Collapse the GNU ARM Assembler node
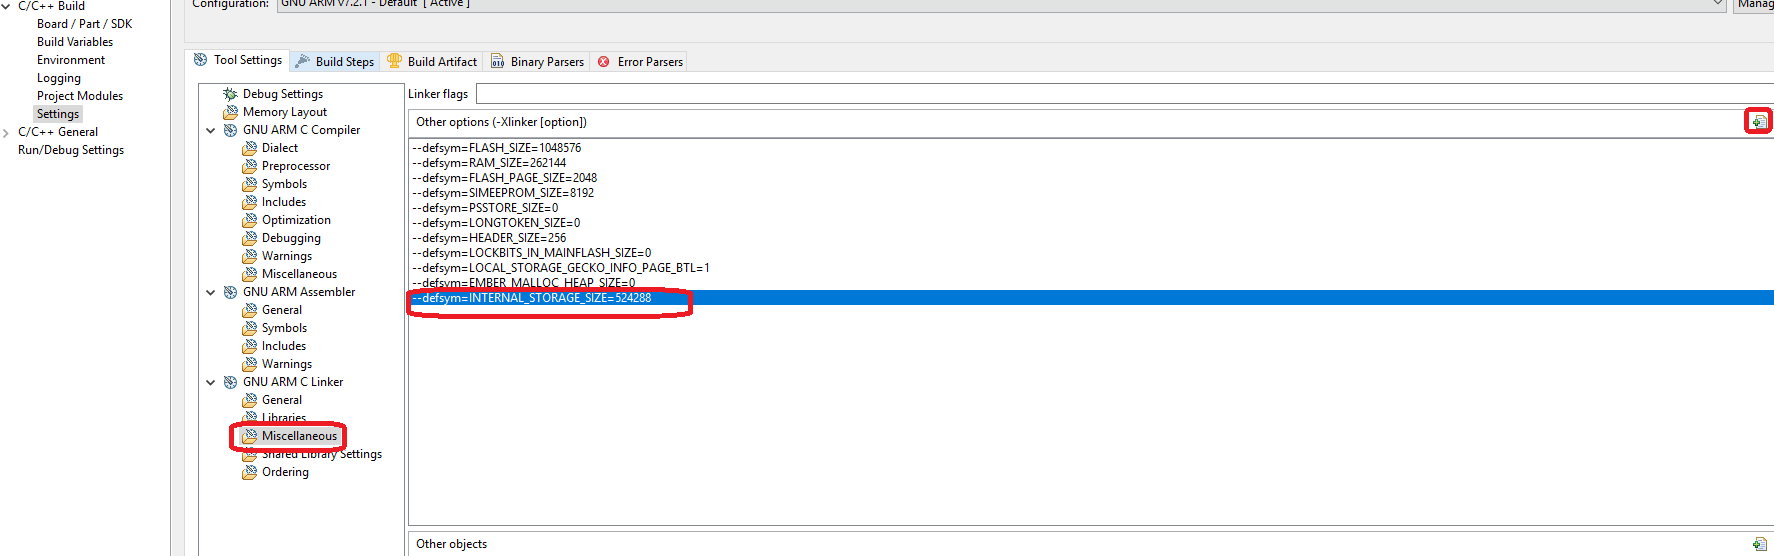1774x556 pixels. coord(211,292)
